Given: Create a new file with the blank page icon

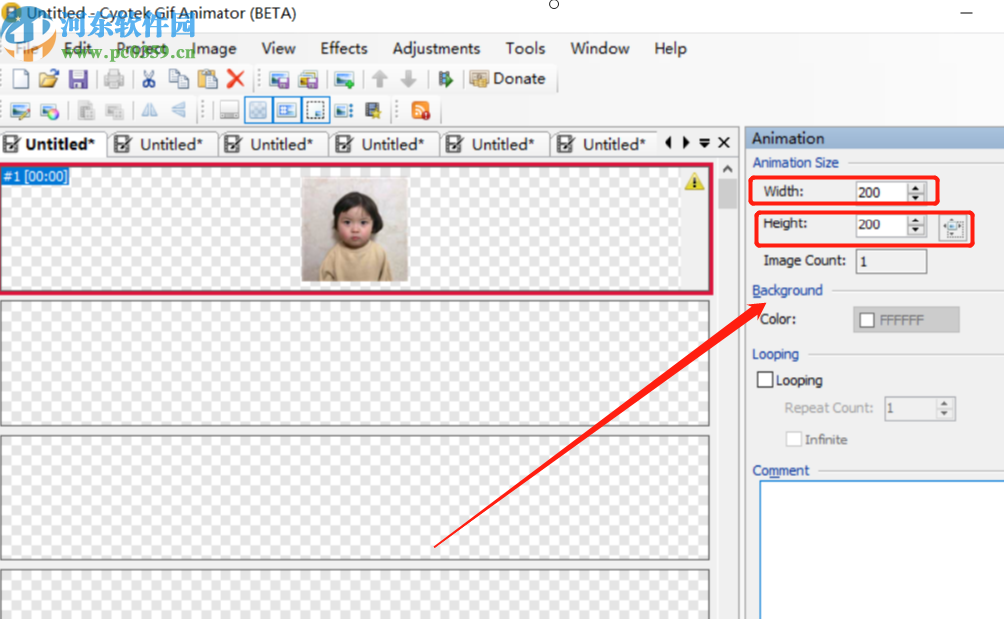Looking at the screenshot, I should [20, 79].
